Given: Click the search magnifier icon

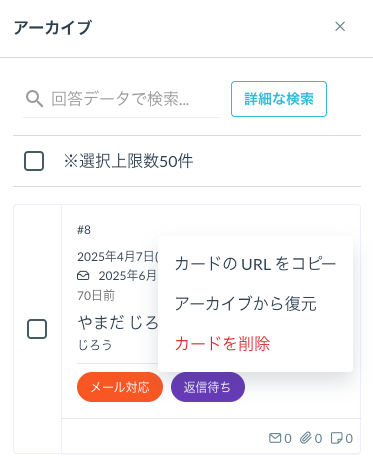Looking at the screenshot, I should (34, 99).
